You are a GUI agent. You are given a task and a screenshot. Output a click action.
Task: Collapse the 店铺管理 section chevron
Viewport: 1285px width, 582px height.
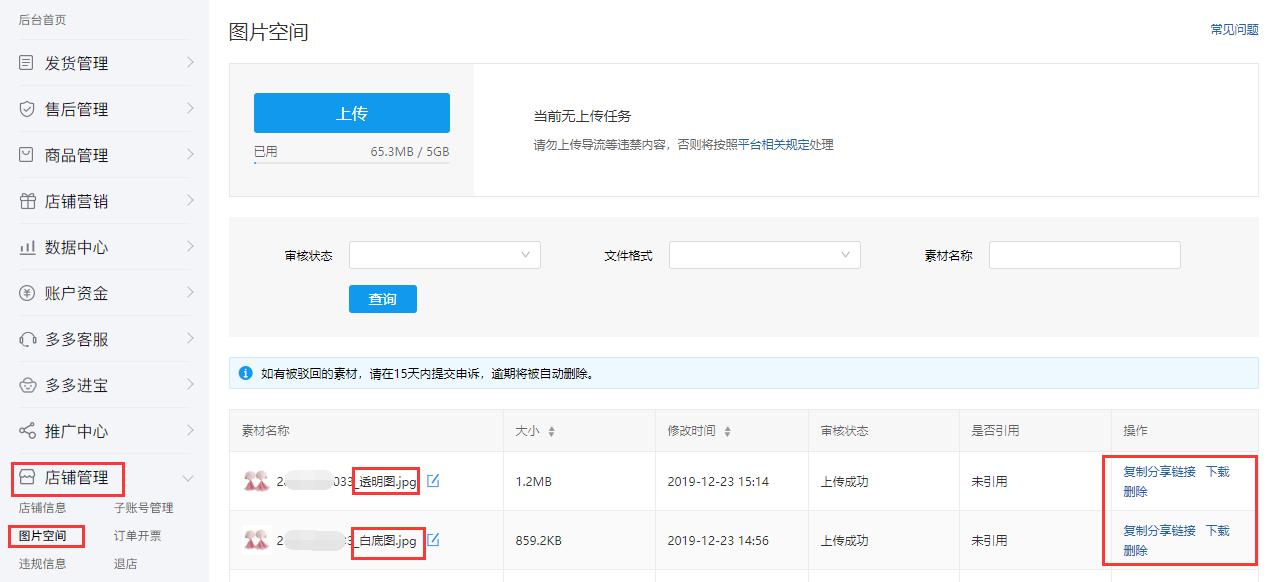tap(185, 478)
